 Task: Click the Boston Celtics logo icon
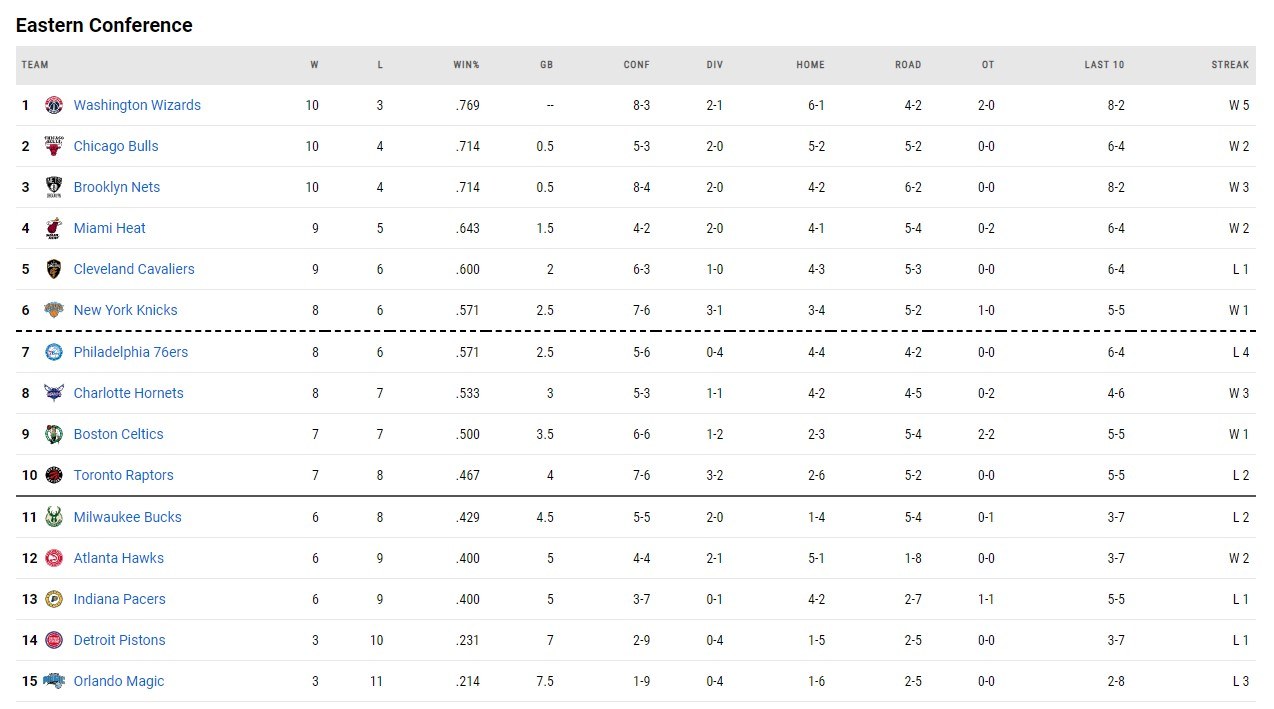pyautogui.click(x=54, y=434)
